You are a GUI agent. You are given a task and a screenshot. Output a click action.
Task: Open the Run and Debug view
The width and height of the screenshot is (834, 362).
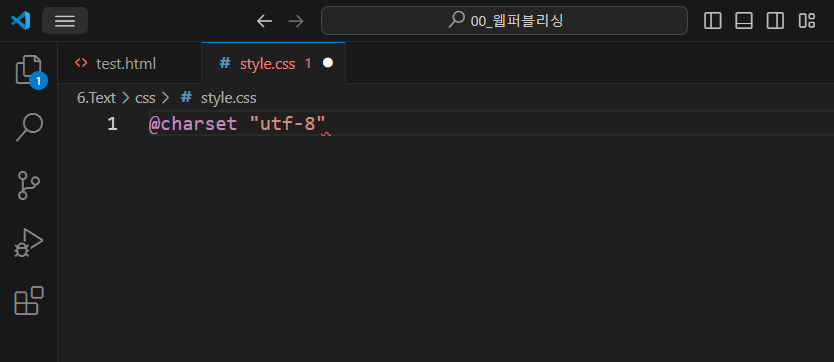coord(29,243)
